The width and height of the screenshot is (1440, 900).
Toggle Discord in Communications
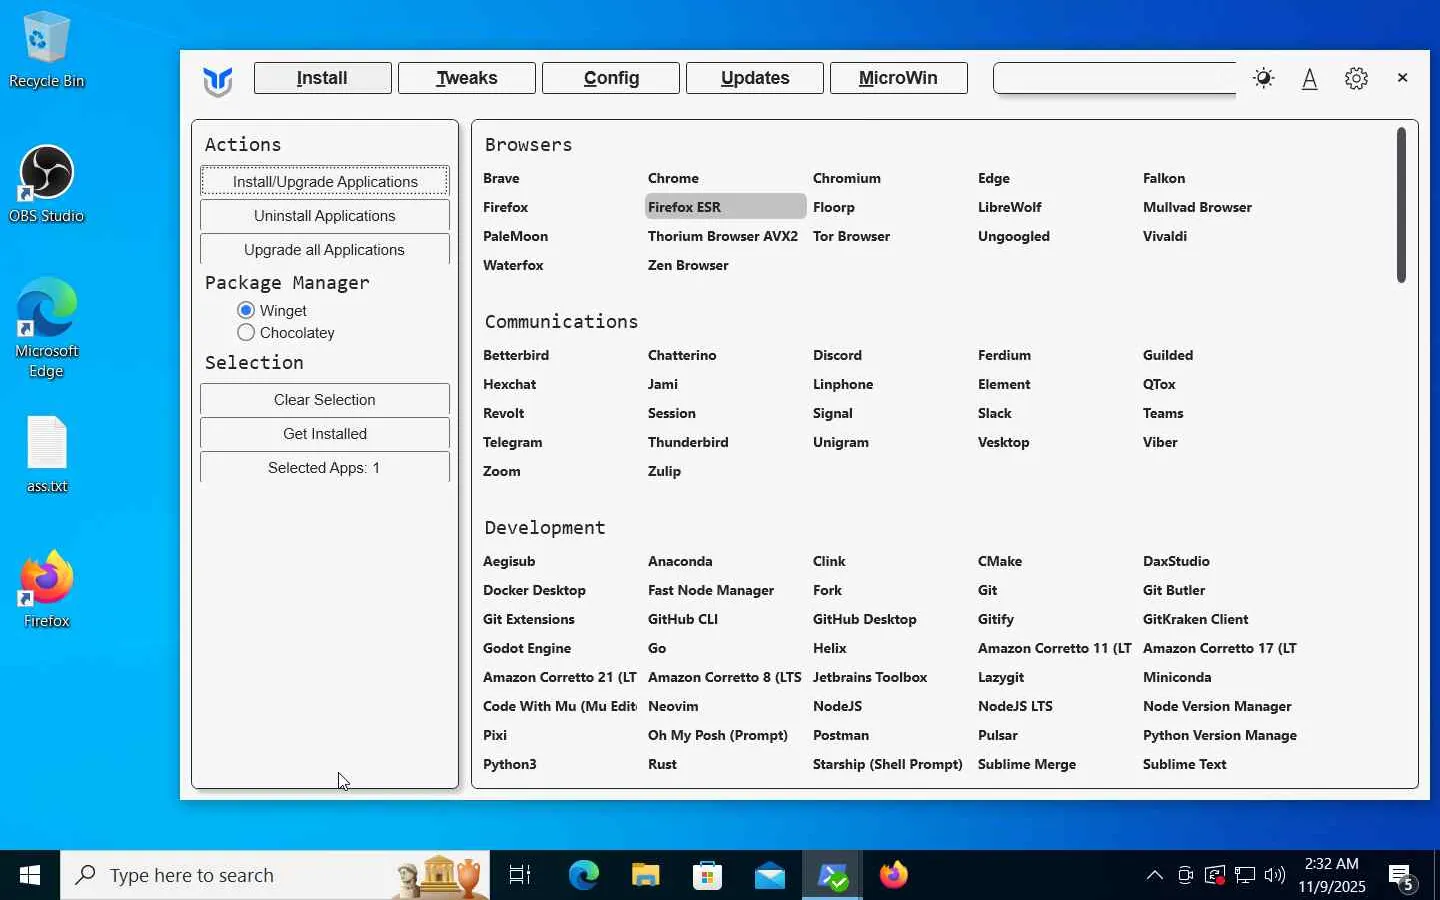pyautogui.click(x=837, y=355)
